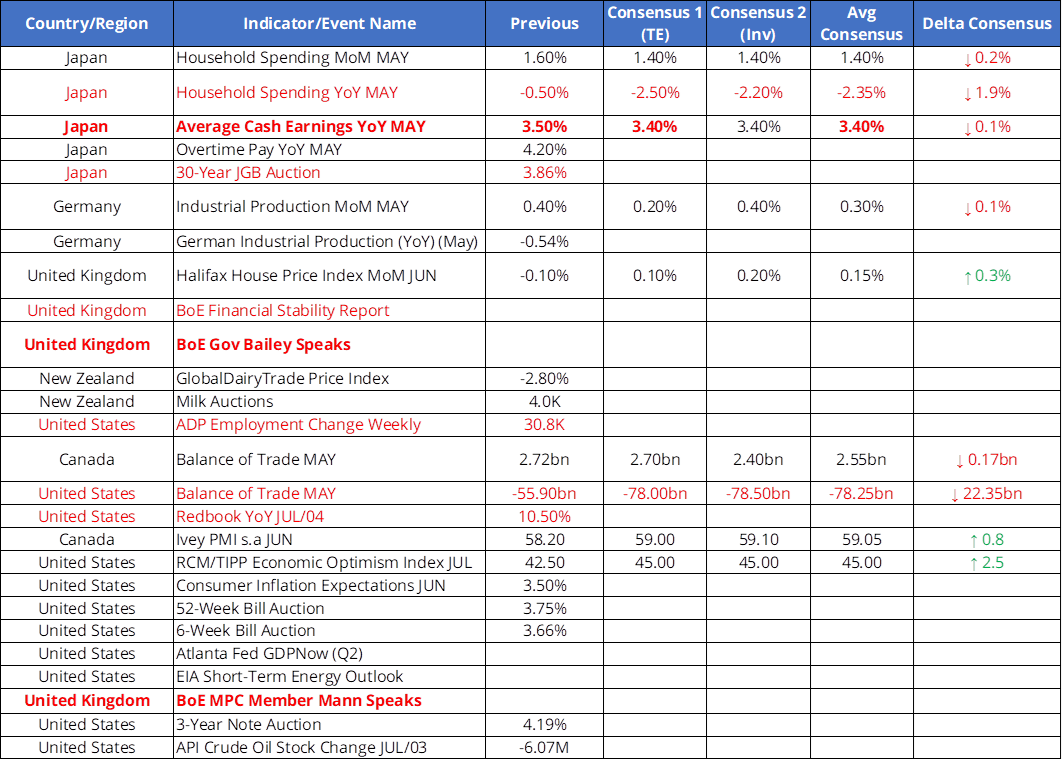This screenshot has width=1062, height=760.
Task: Click the -2.20% consensus value
Action: (759, 92)
